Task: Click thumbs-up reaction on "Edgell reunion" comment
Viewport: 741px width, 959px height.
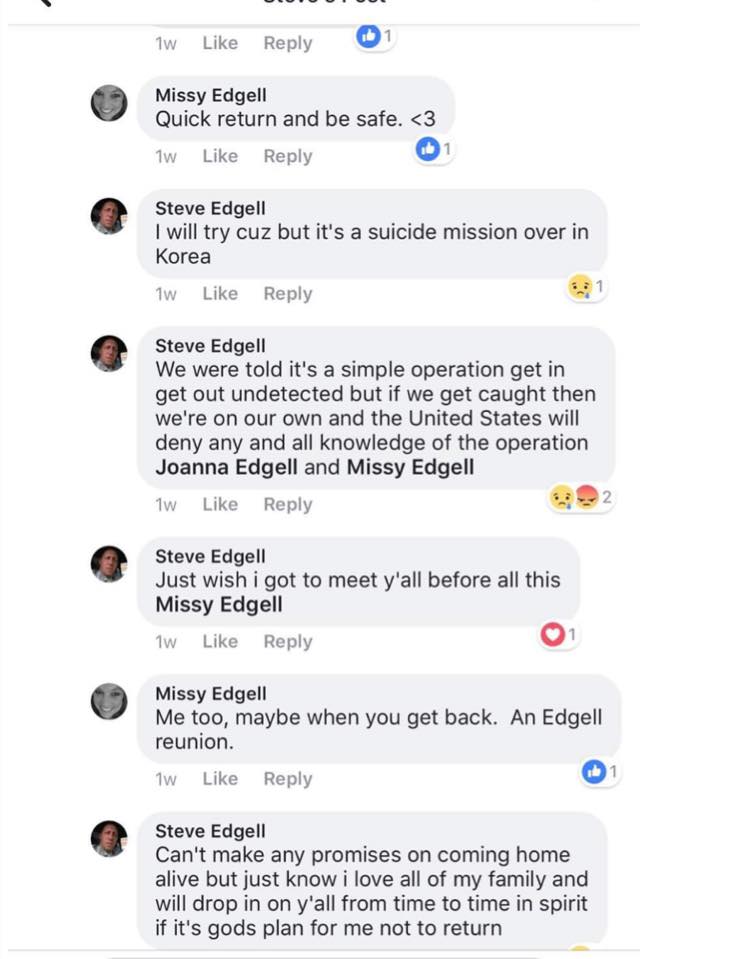Action: coord(594,771)
